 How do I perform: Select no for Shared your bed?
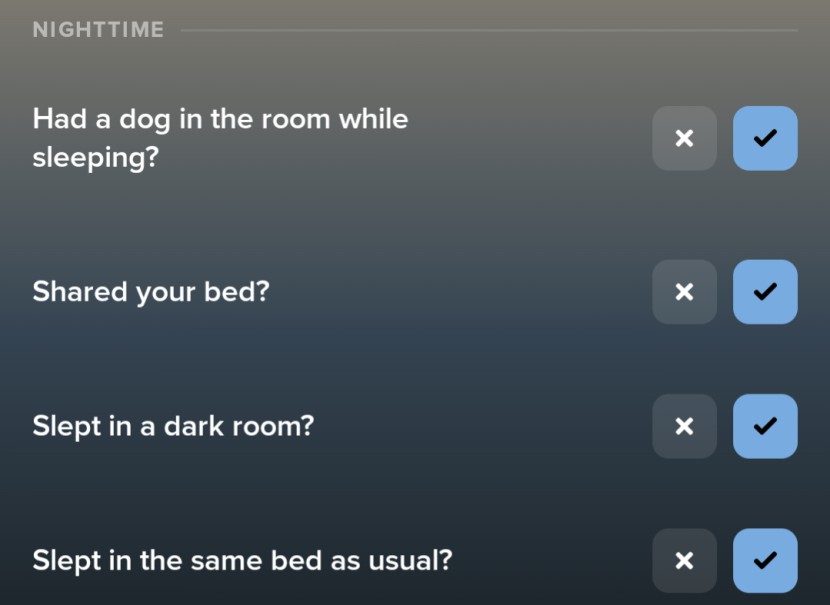pos(684,292)
